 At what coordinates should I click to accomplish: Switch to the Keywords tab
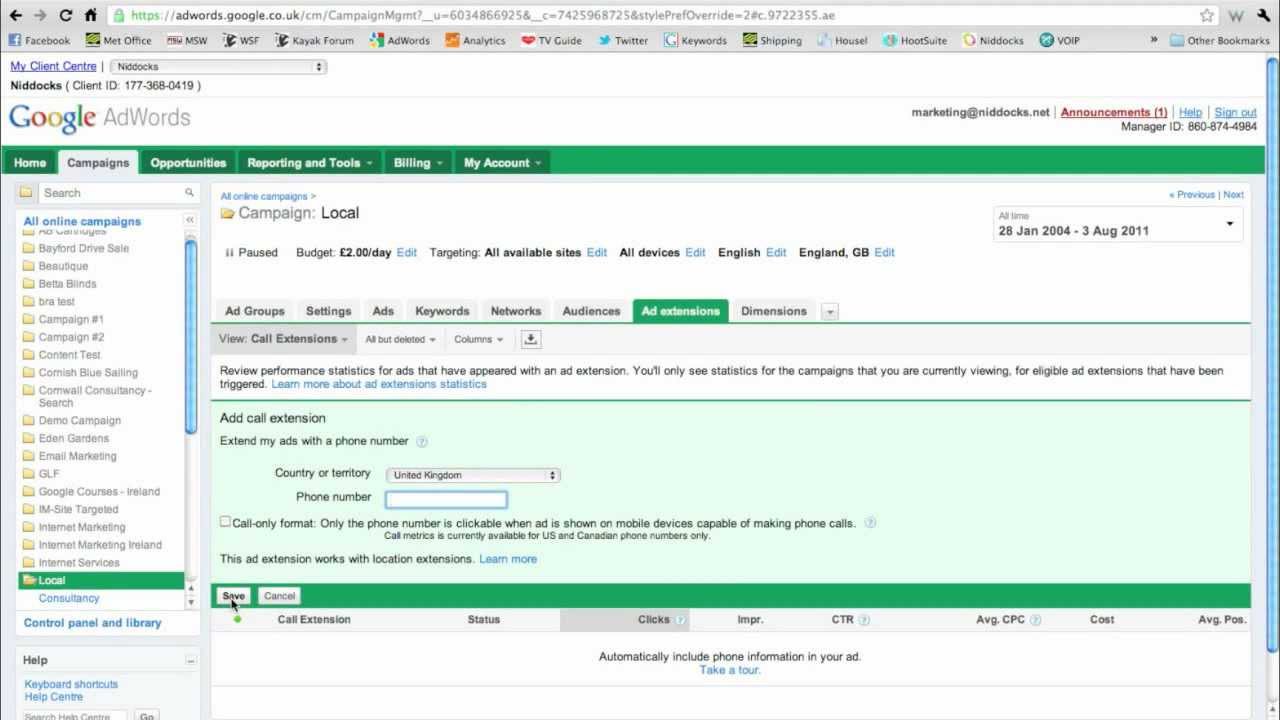tap(442, 311)
